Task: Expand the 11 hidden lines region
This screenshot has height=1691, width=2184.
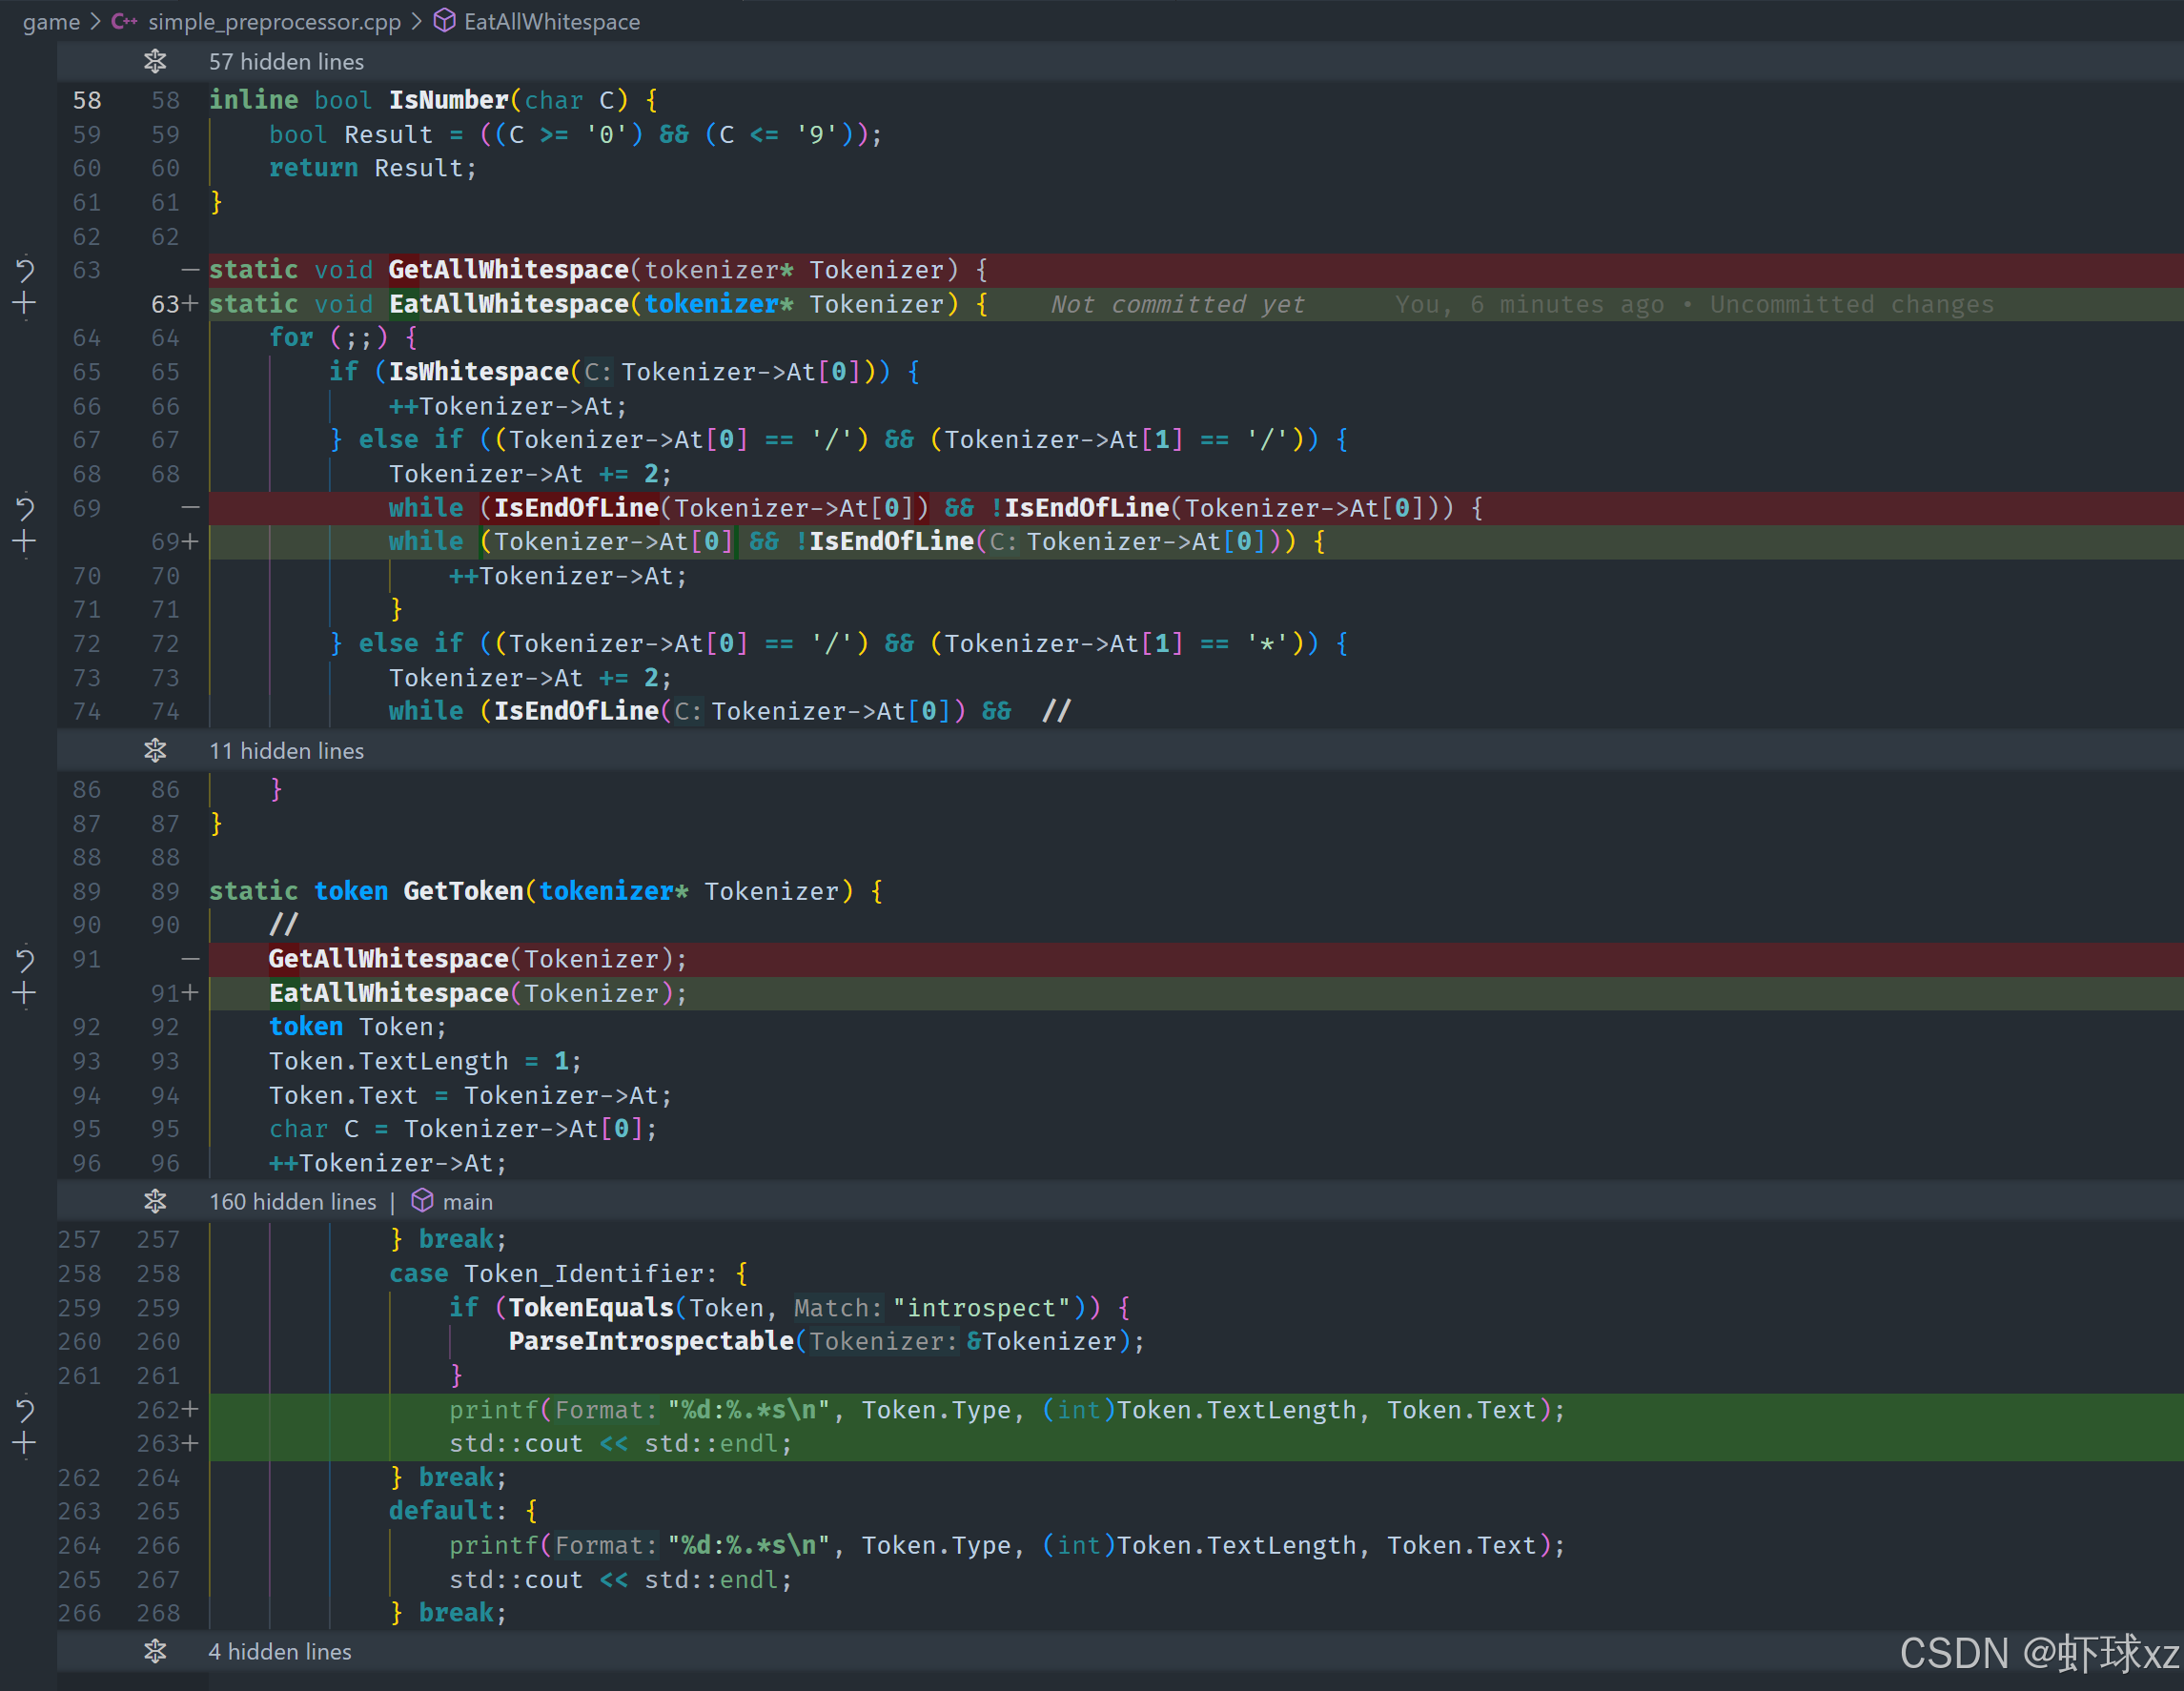Action: click(155, 751)
